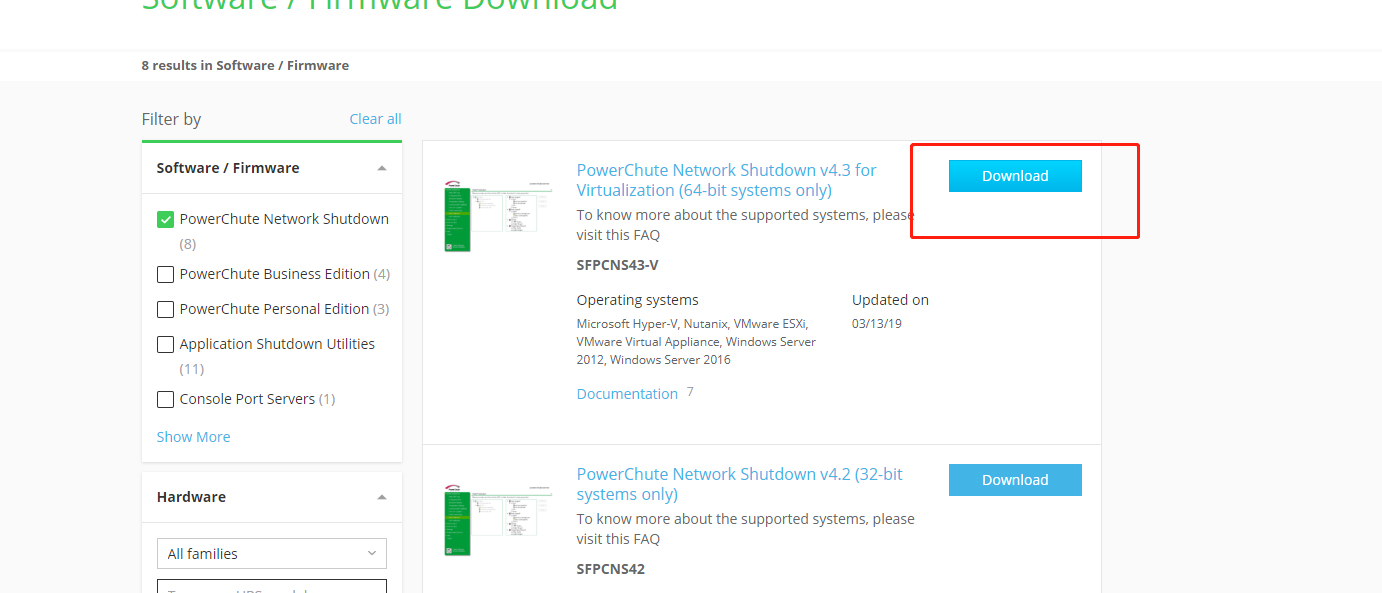The height and width of the screenshot is (593, 1382).
Task: Click the v4.2 product thumbnail image
Action: pos(498,520)
